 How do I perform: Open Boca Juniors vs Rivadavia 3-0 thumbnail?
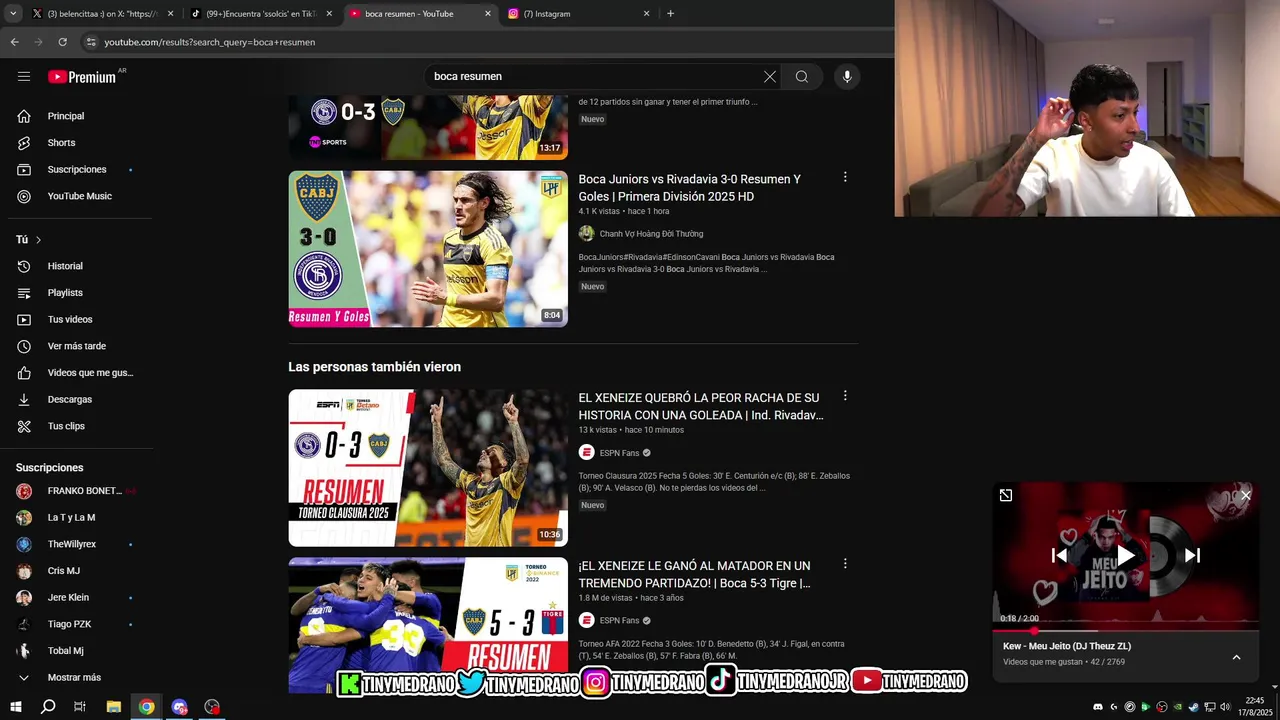[428, 249]
